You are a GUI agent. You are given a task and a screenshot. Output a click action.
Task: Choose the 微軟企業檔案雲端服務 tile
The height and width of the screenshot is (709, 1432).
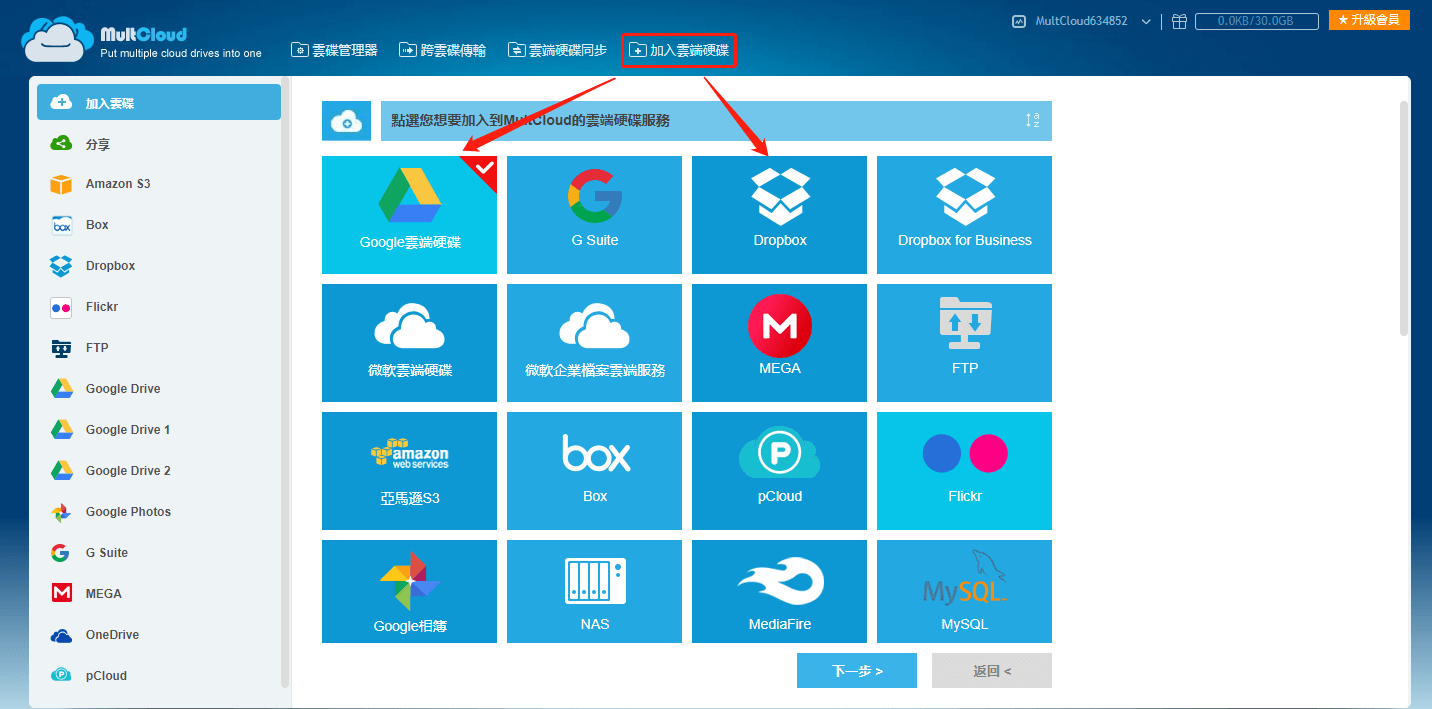(x=594, y=343)
